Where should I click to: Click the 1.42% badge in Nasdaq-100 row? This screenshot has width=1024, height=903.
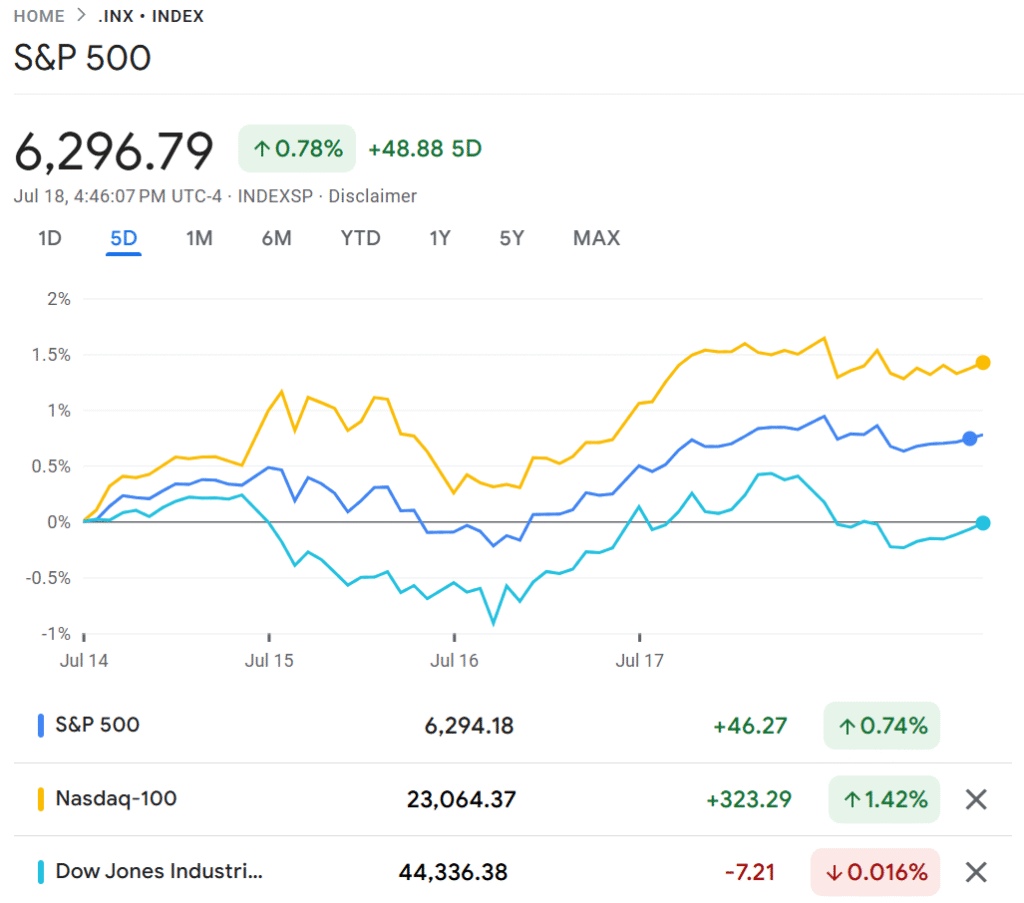[x=884, y=799]
